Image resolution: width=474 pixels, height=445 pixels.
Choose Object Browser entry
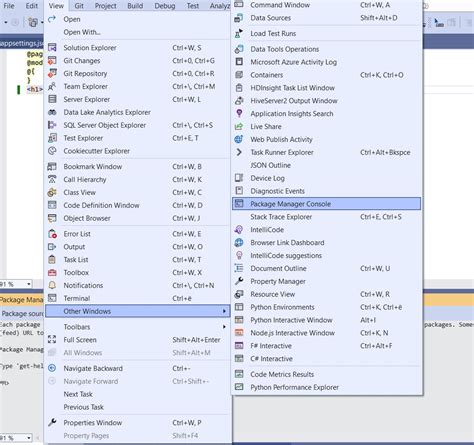pyautogui.click(x=137, y=218)
